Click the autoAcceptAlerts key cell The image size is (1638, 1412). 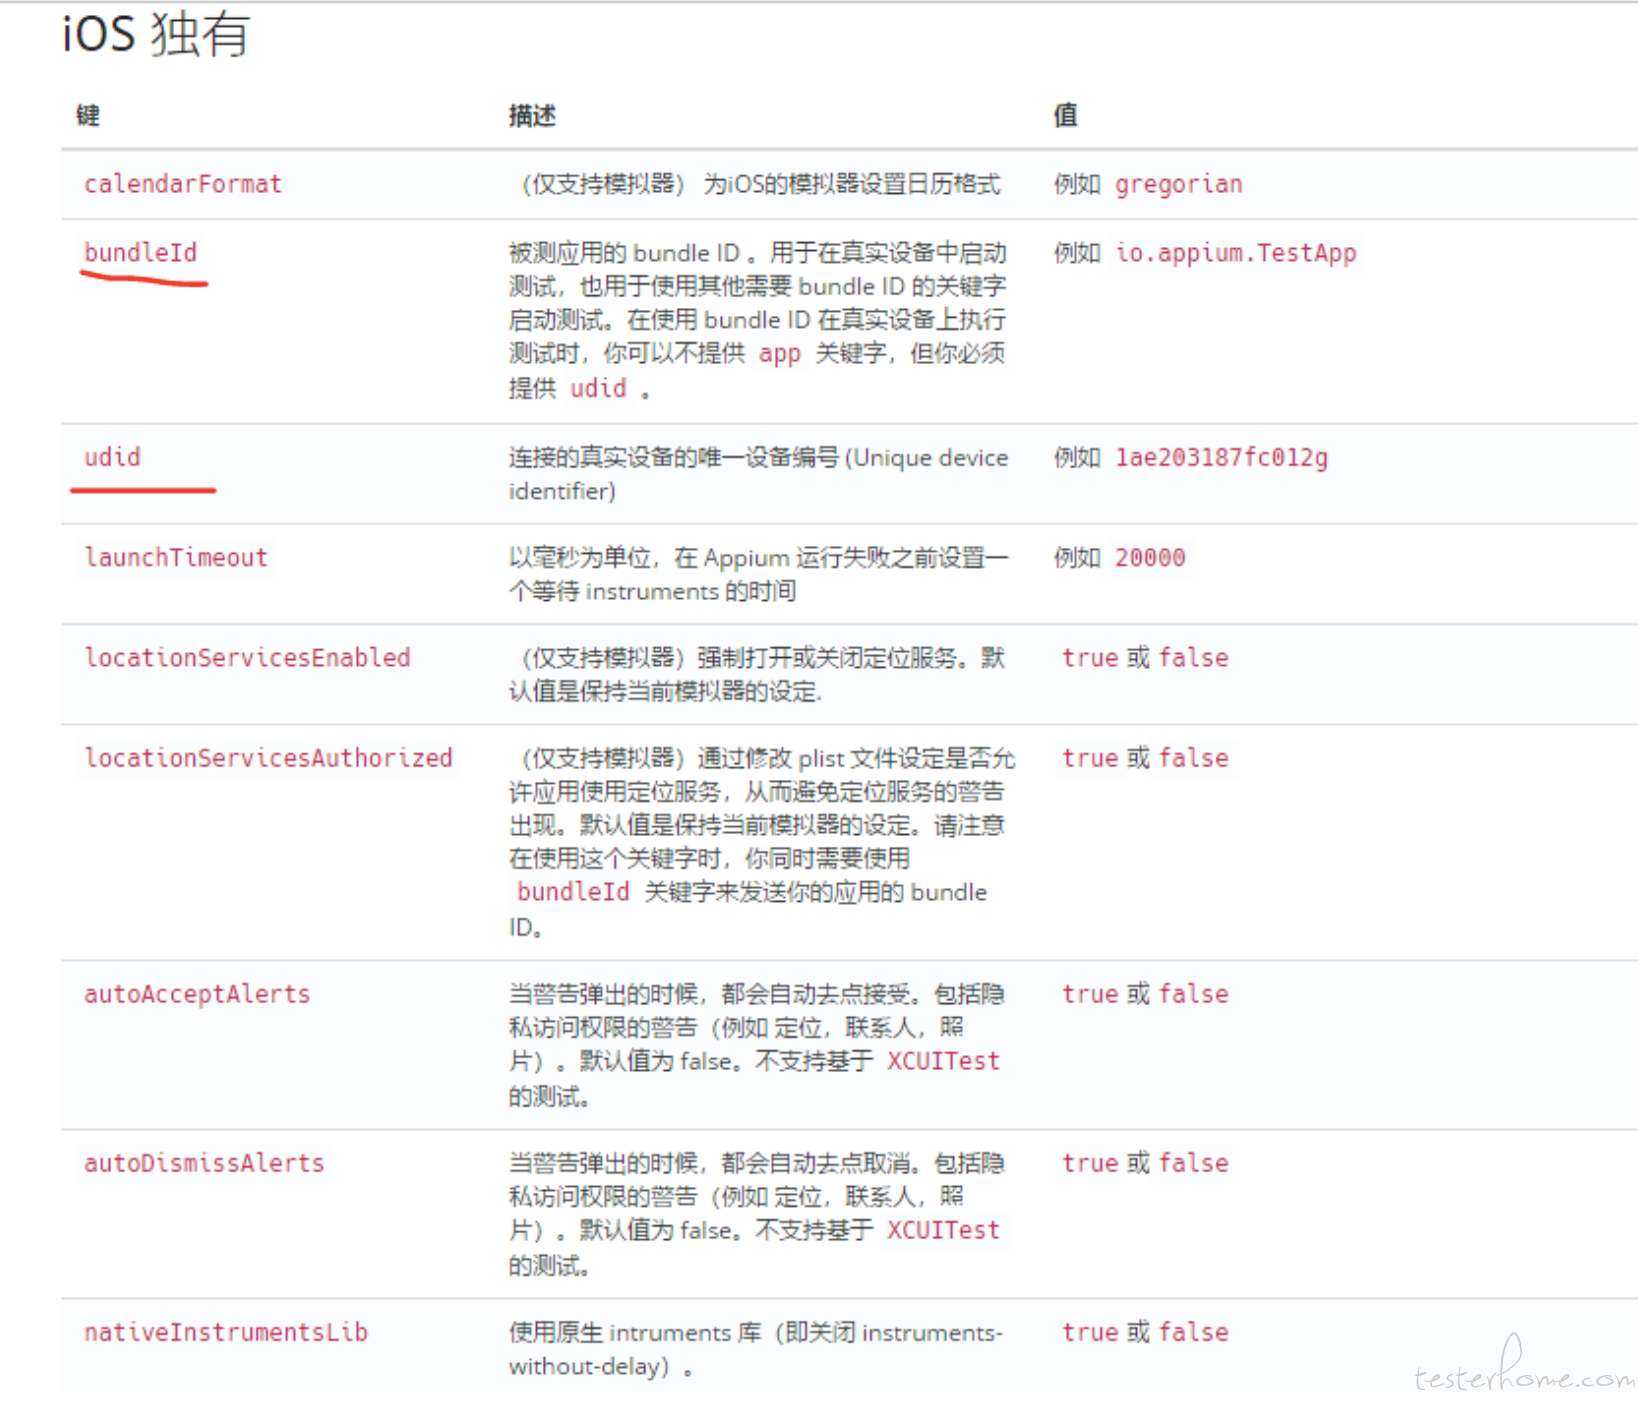pos(197,994)
